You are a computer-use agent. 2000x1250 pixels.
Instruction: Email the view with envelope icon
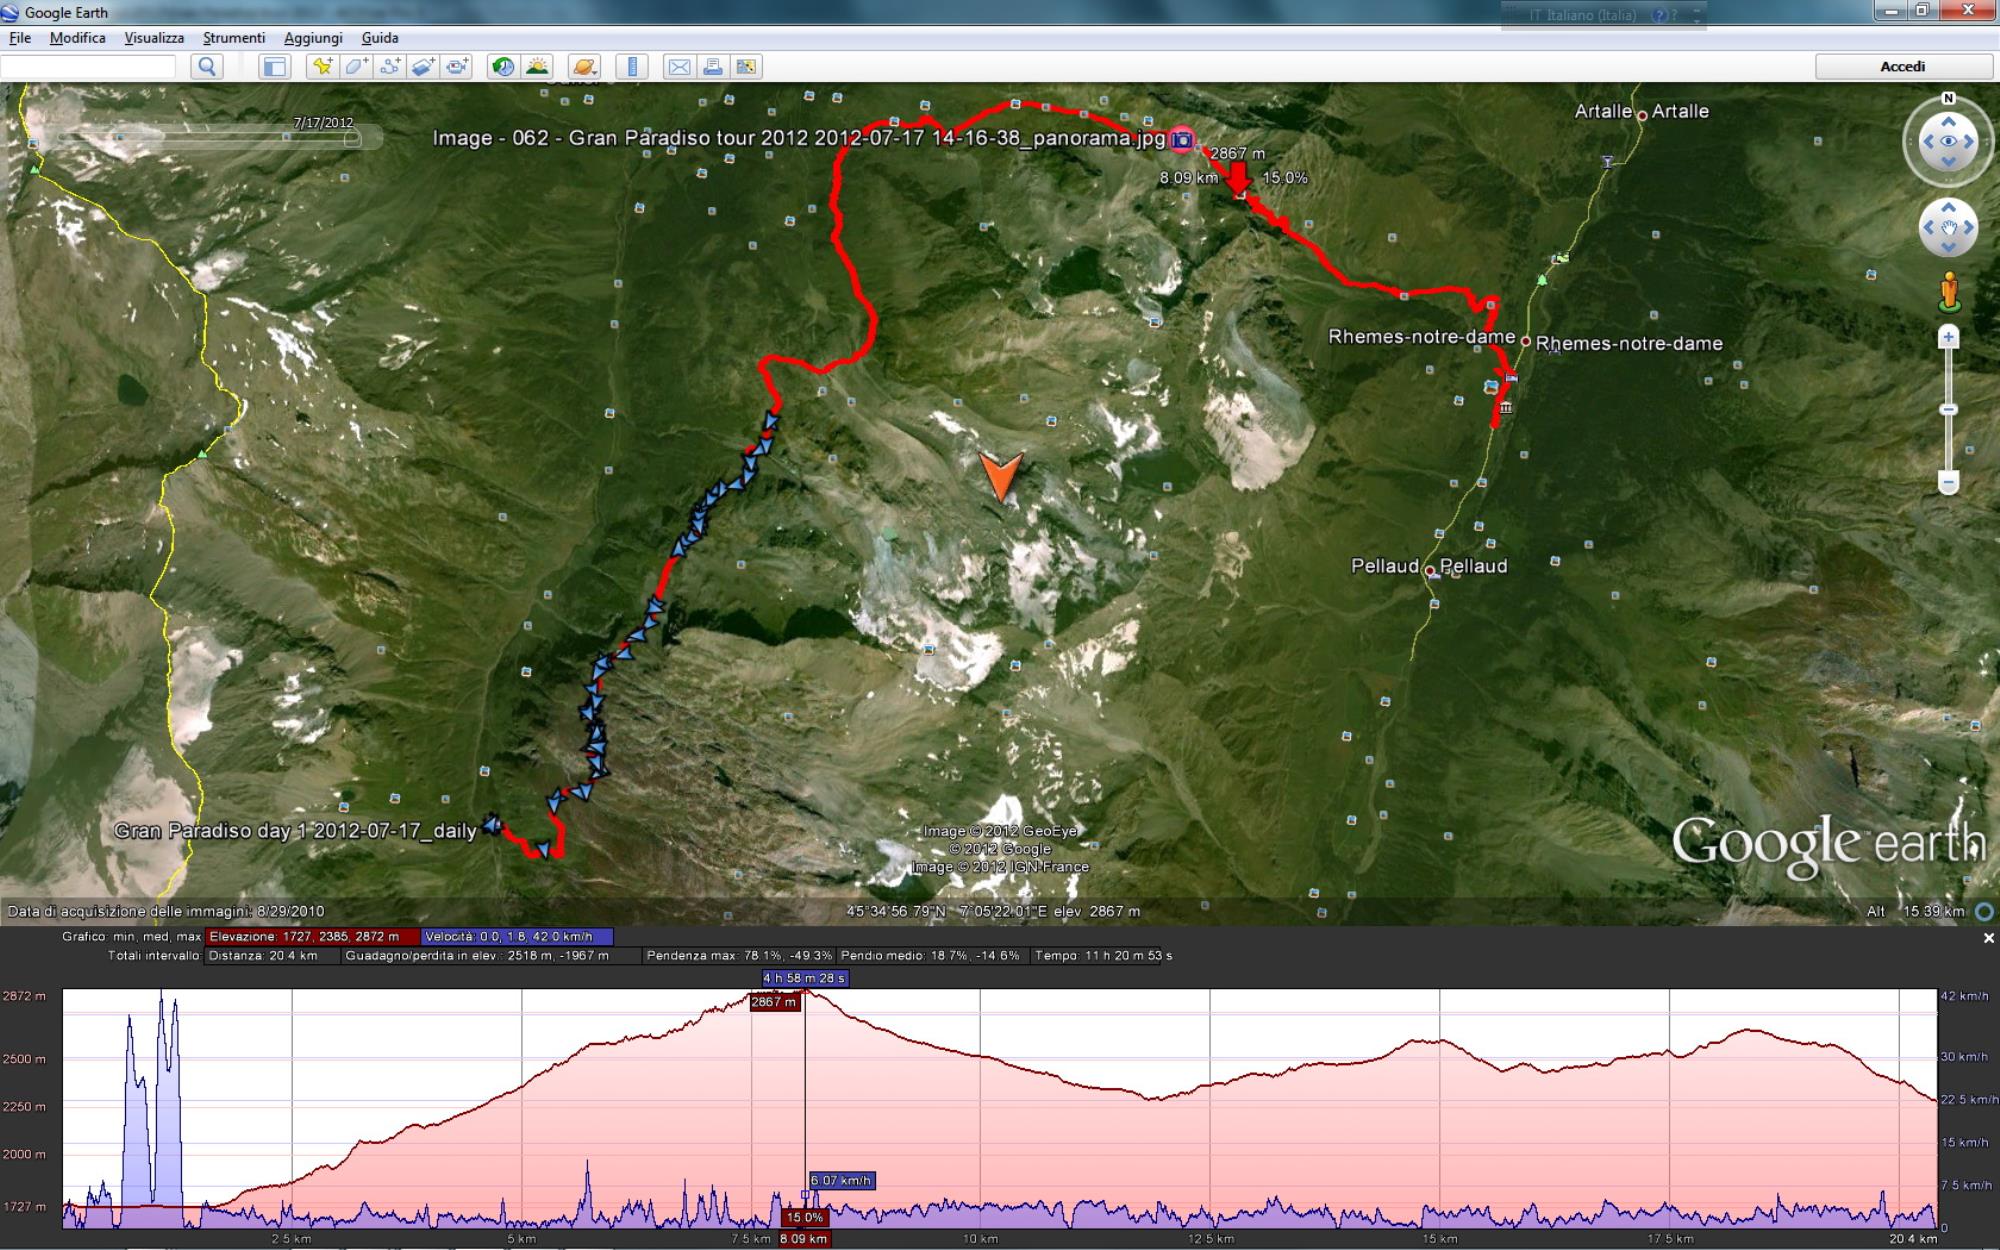[679, 67]
